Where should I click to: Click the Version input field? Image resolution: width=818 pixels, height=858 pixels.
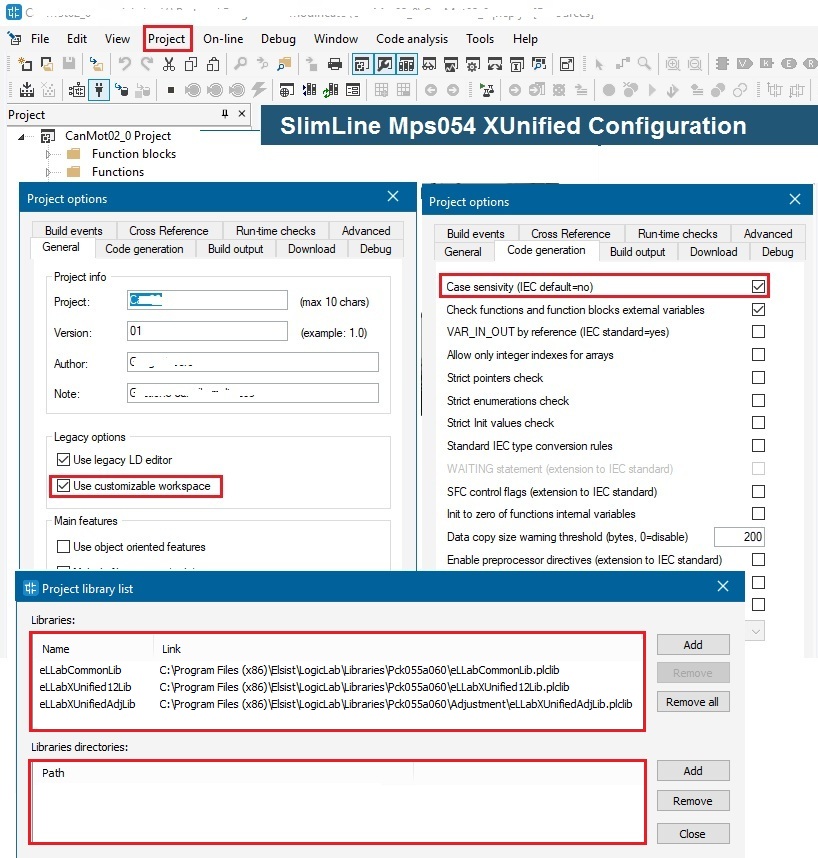coord(207,331)
